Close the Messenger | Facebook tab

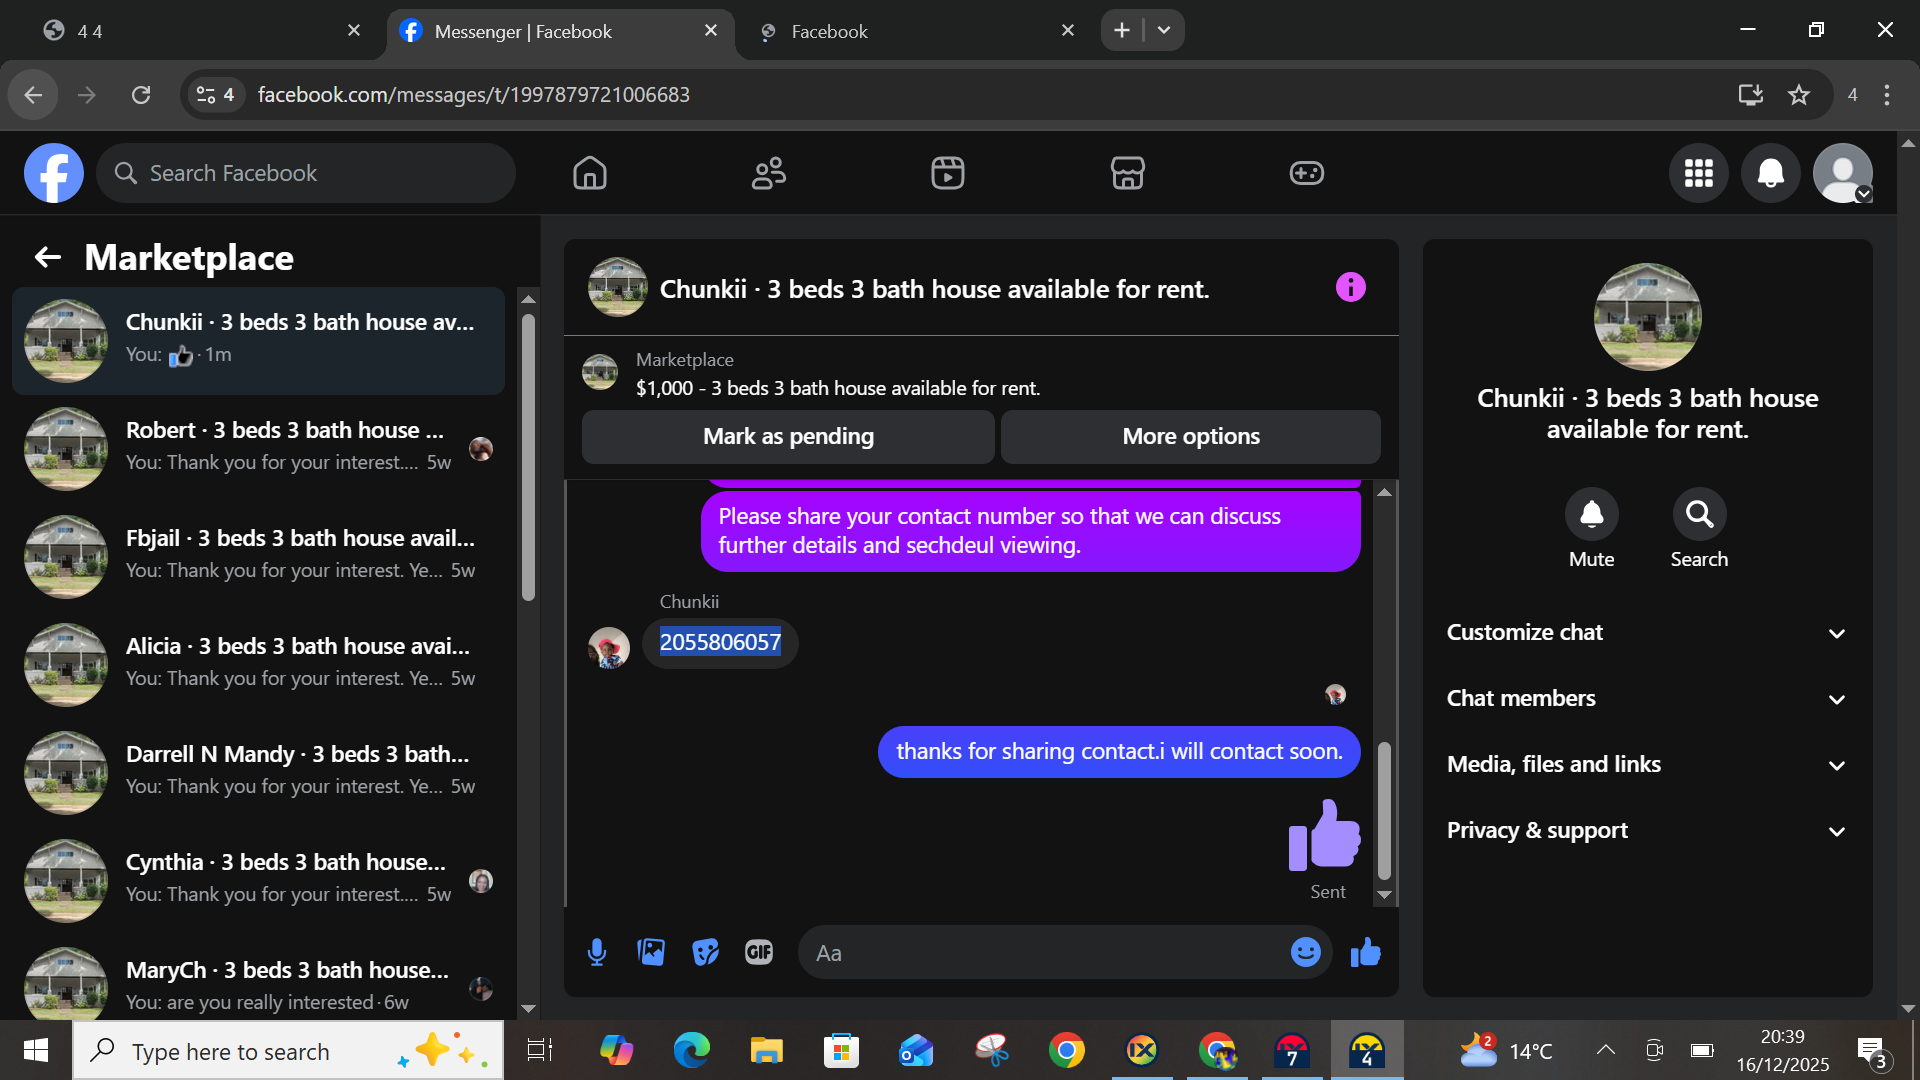711,31
